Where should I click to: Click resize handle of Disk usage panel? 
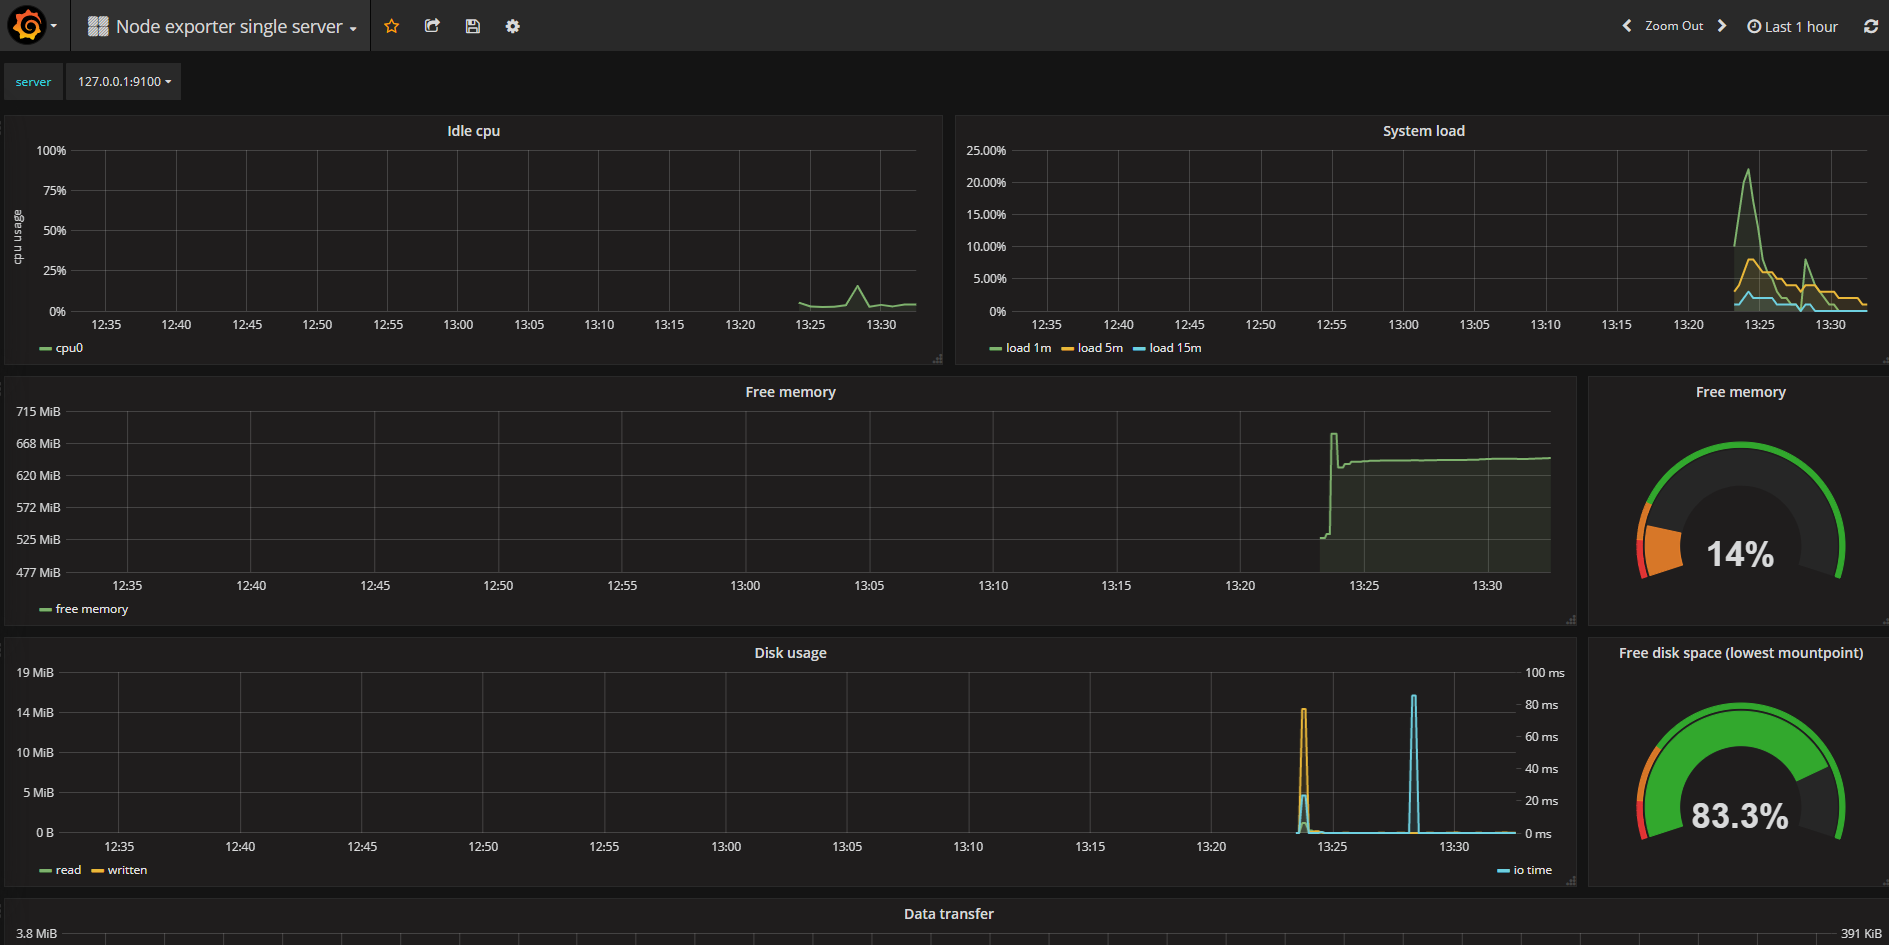click(1571, 881)
